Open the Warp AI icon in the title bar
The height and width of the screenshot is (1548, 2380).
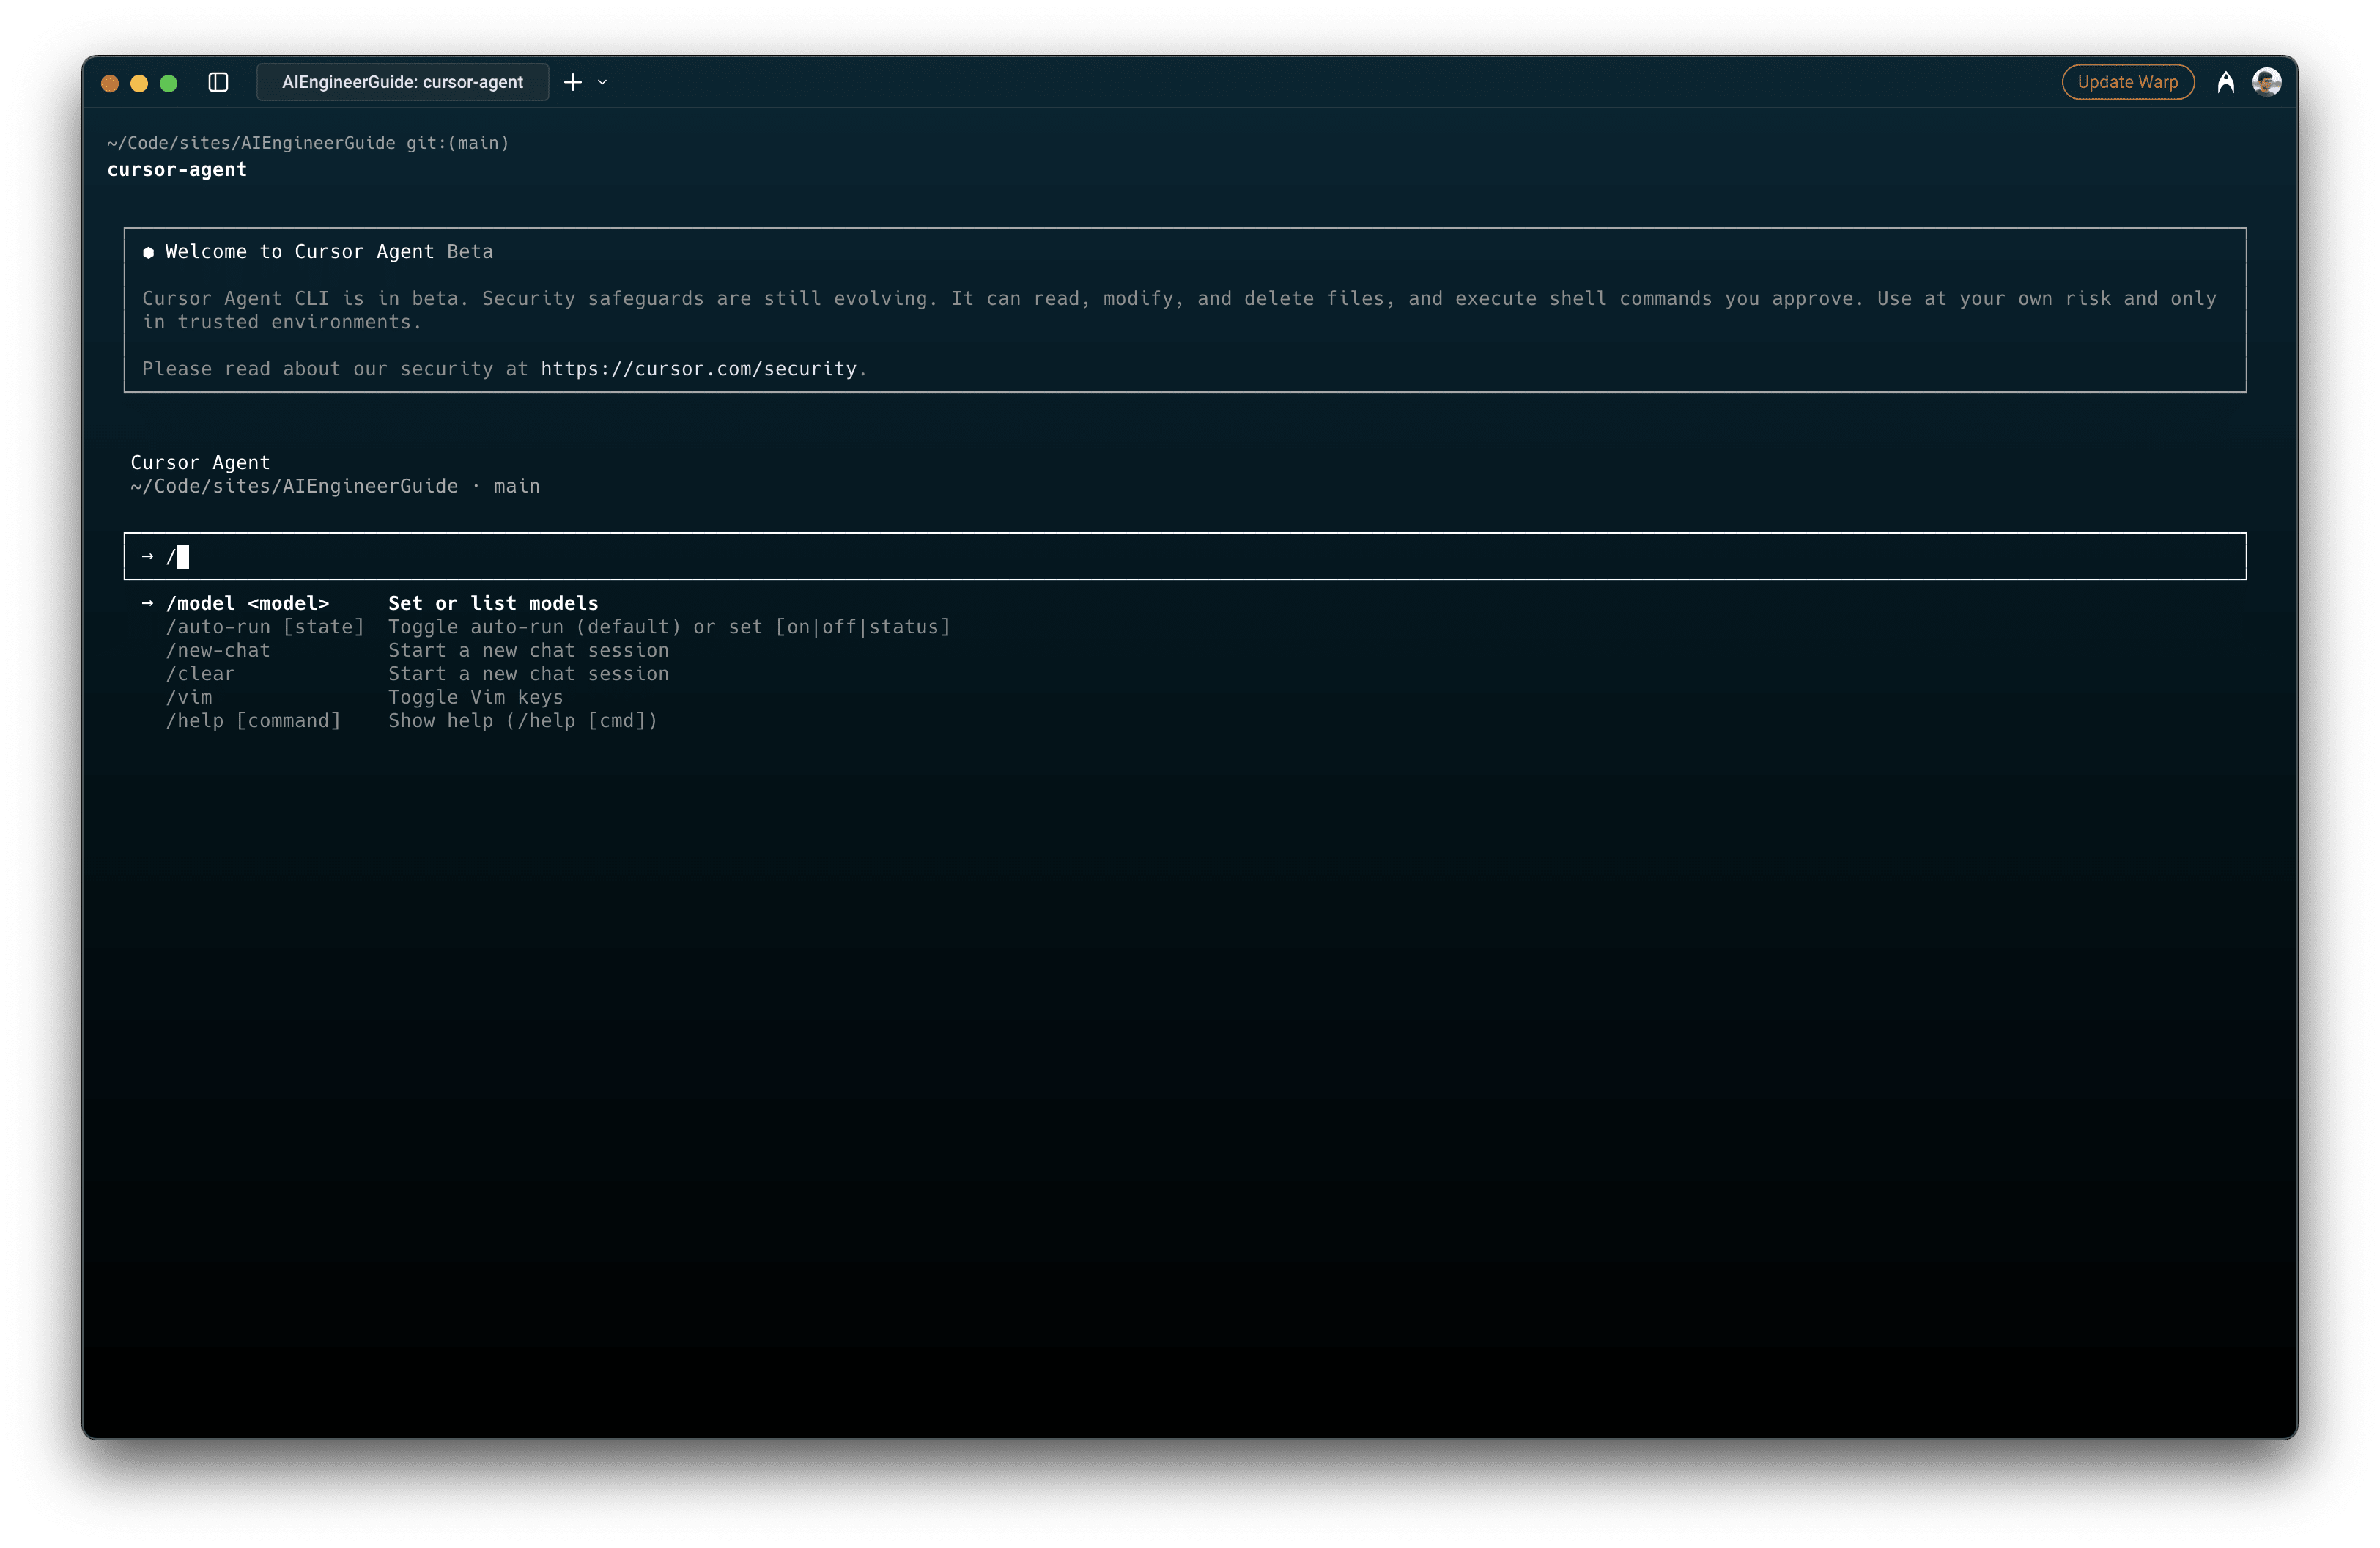(x=2225, y=82)
